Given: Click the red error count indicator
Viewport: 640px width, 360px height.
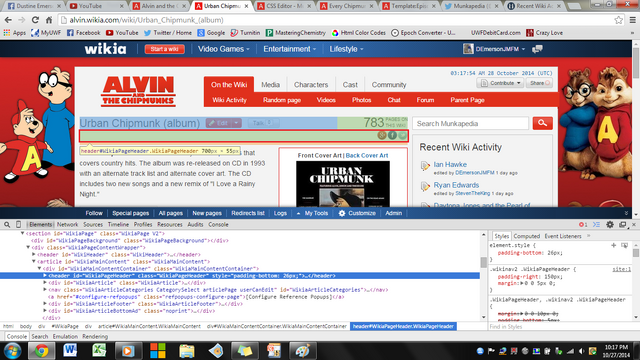Looking at the screenshot, I should 583,224.
